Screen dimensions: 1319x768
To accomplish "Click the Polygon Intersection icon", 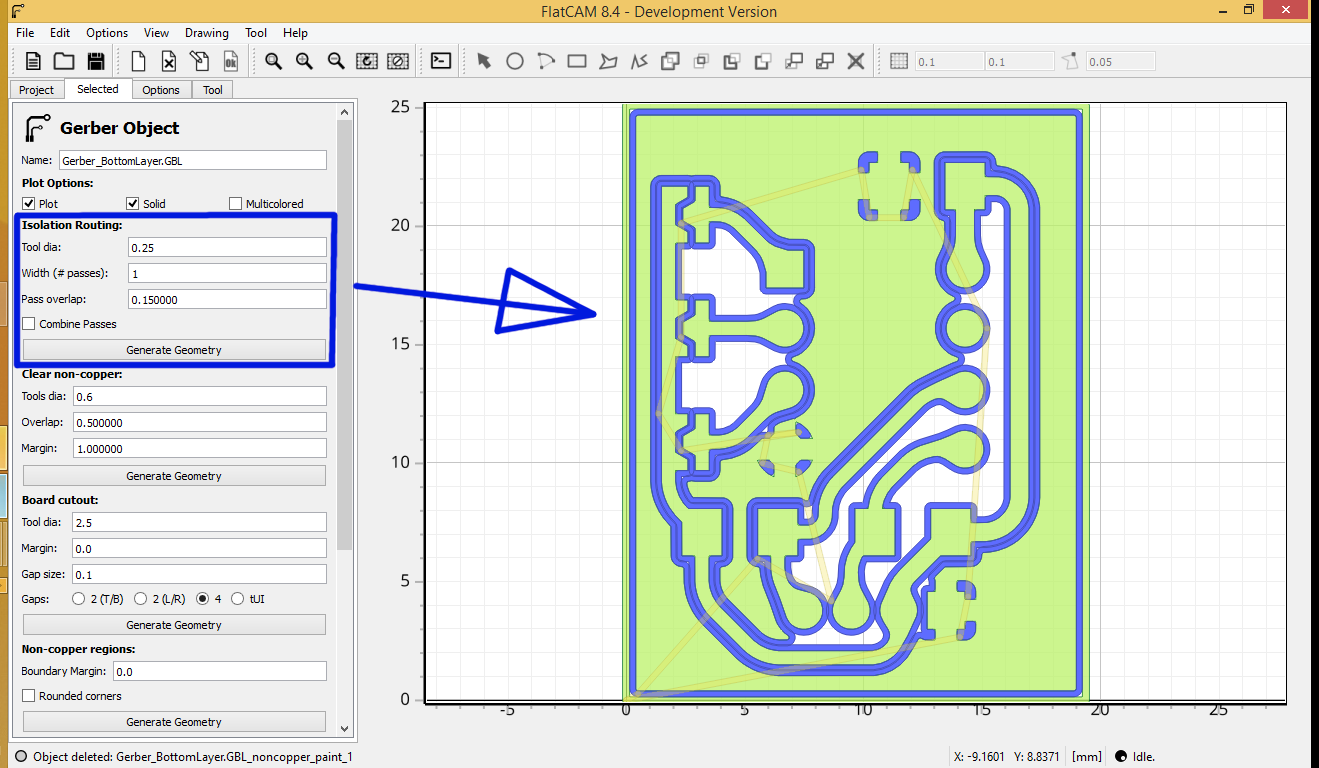I will pyautogui.click(x=701, y=61).
